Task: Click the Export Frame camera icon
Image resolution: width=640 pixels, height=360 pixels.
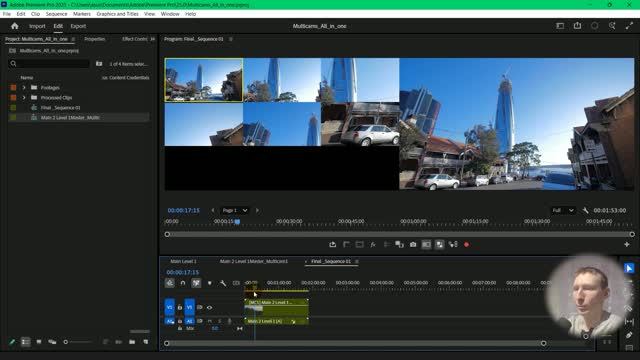Action: click(413, 244)
